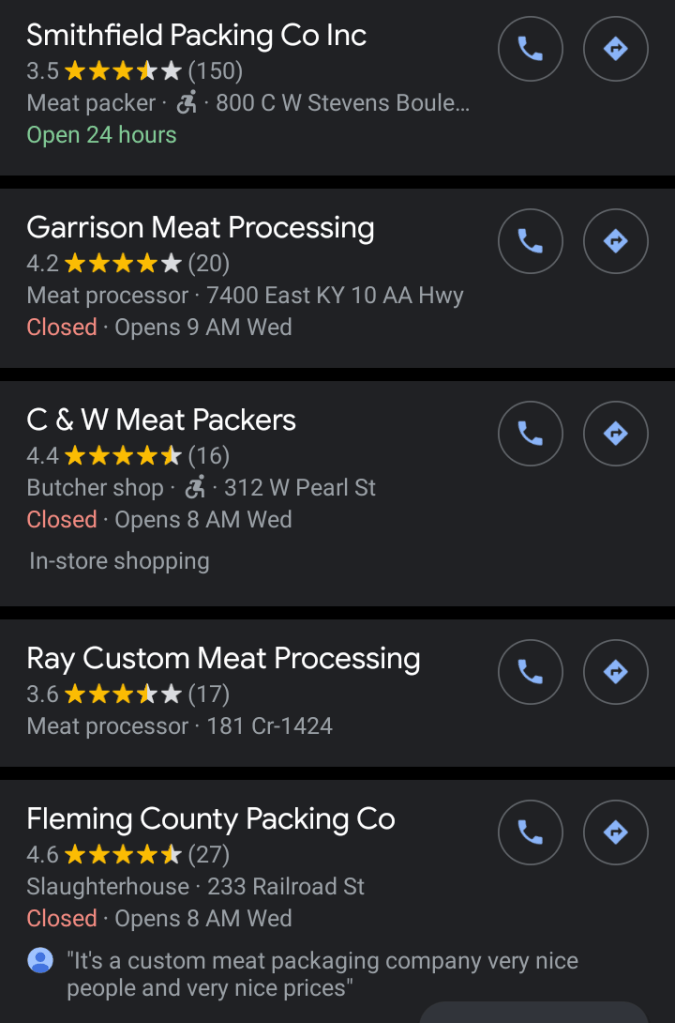Get directions to Ray Custom Meat Processing
Viewport: 675px width, 1023px height.
[616, 672]
